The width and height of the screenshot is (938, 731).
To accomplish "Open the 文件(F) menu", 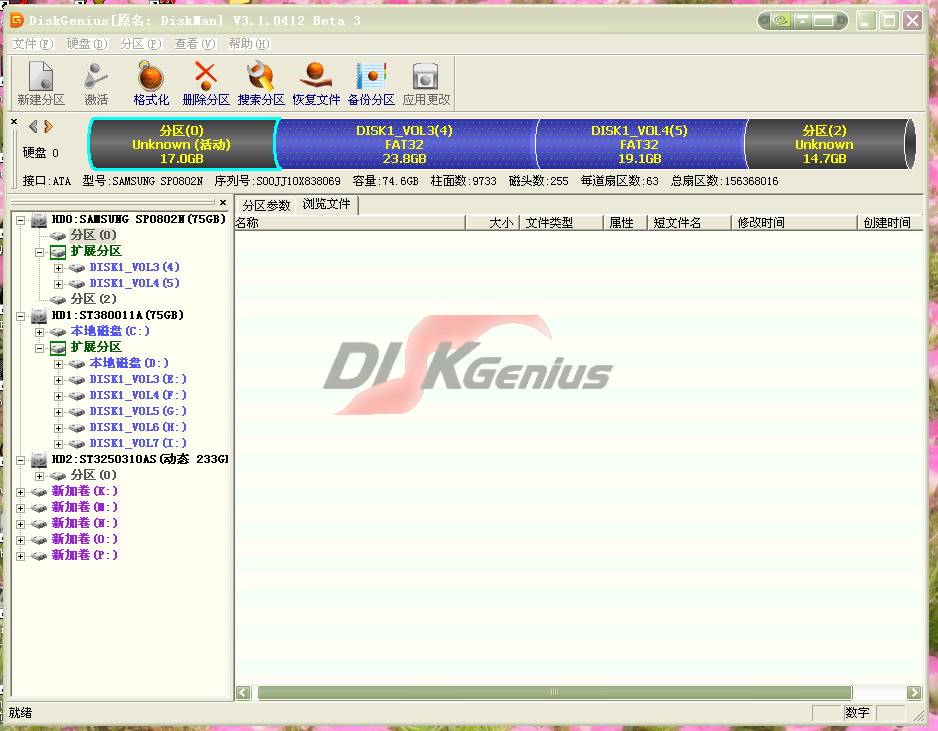I will (x=33, y=44).
